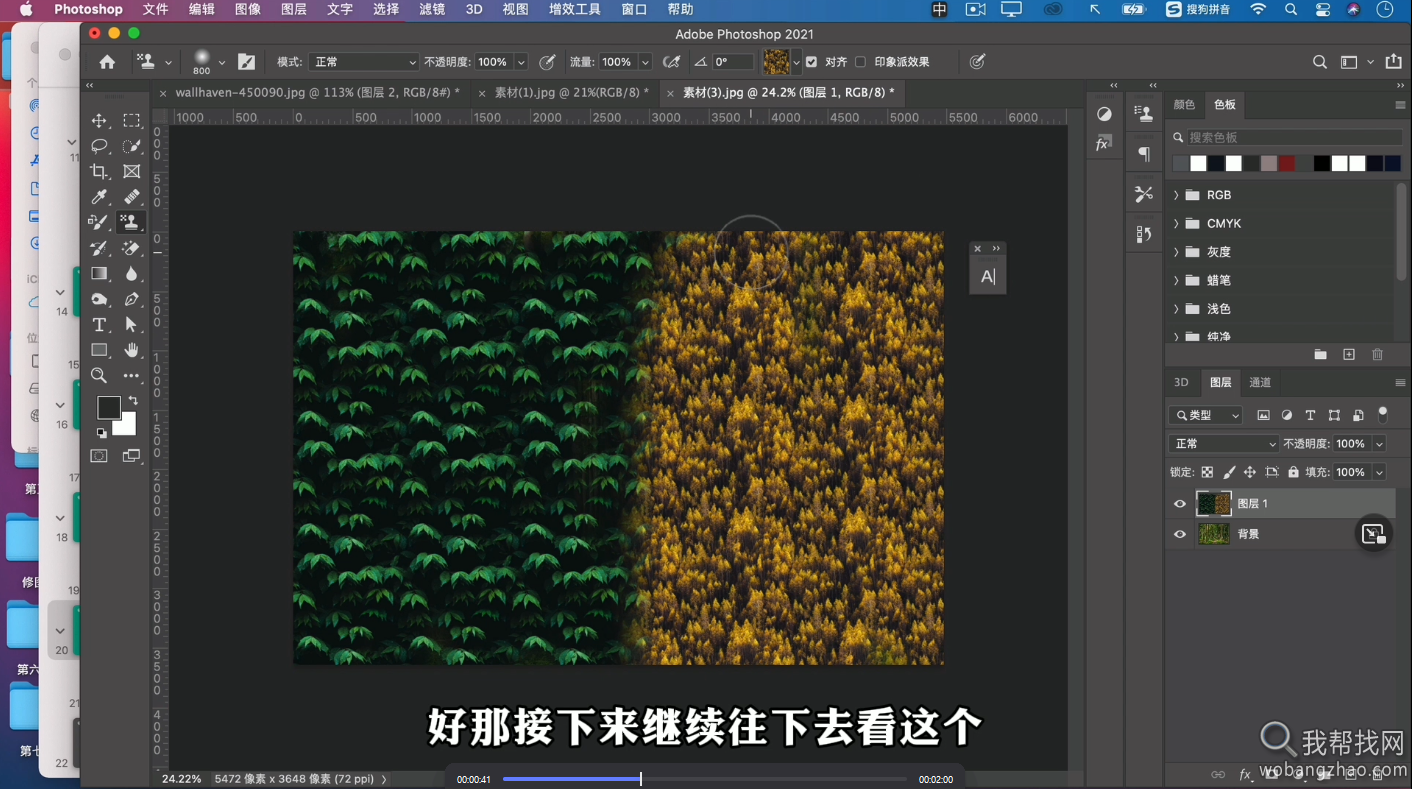
Task: Enable the 印象派效果 checkbox
Action: pyautogui.click(x=860, y=62)
